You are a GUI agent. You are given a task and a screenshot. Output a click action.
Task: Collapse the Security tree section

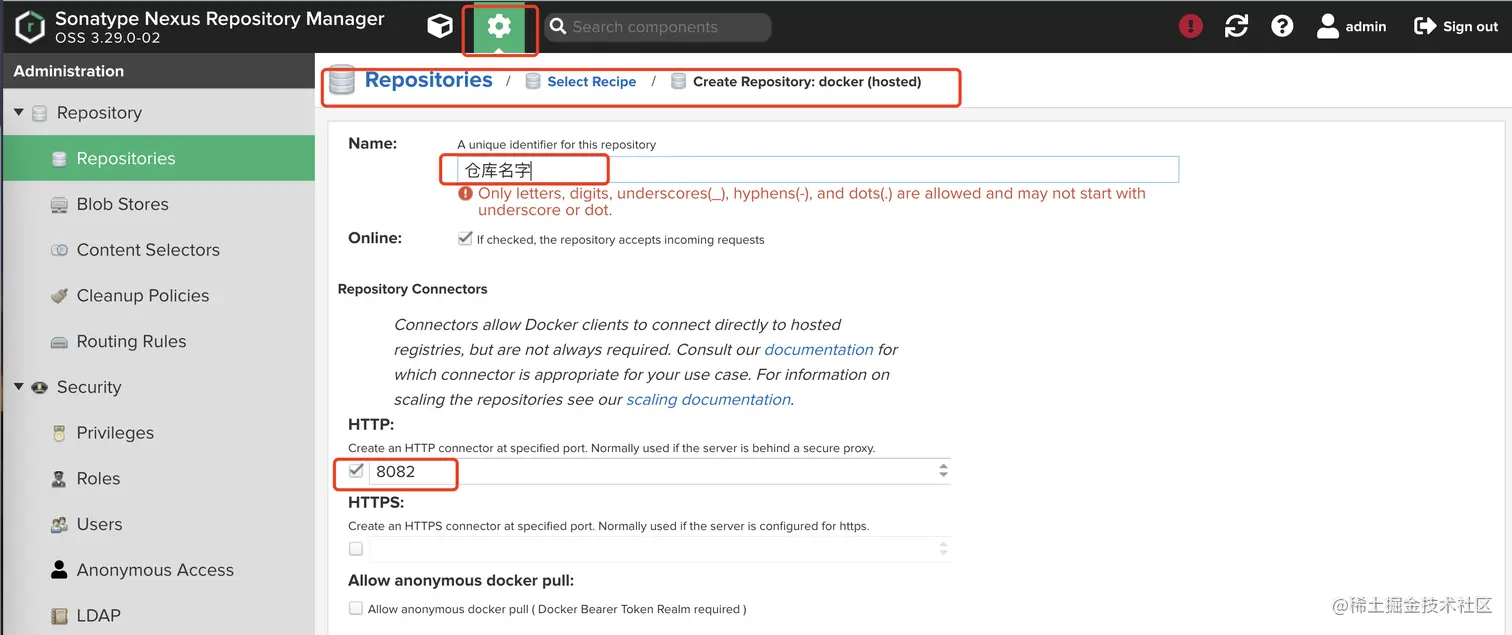click(18, 387)
